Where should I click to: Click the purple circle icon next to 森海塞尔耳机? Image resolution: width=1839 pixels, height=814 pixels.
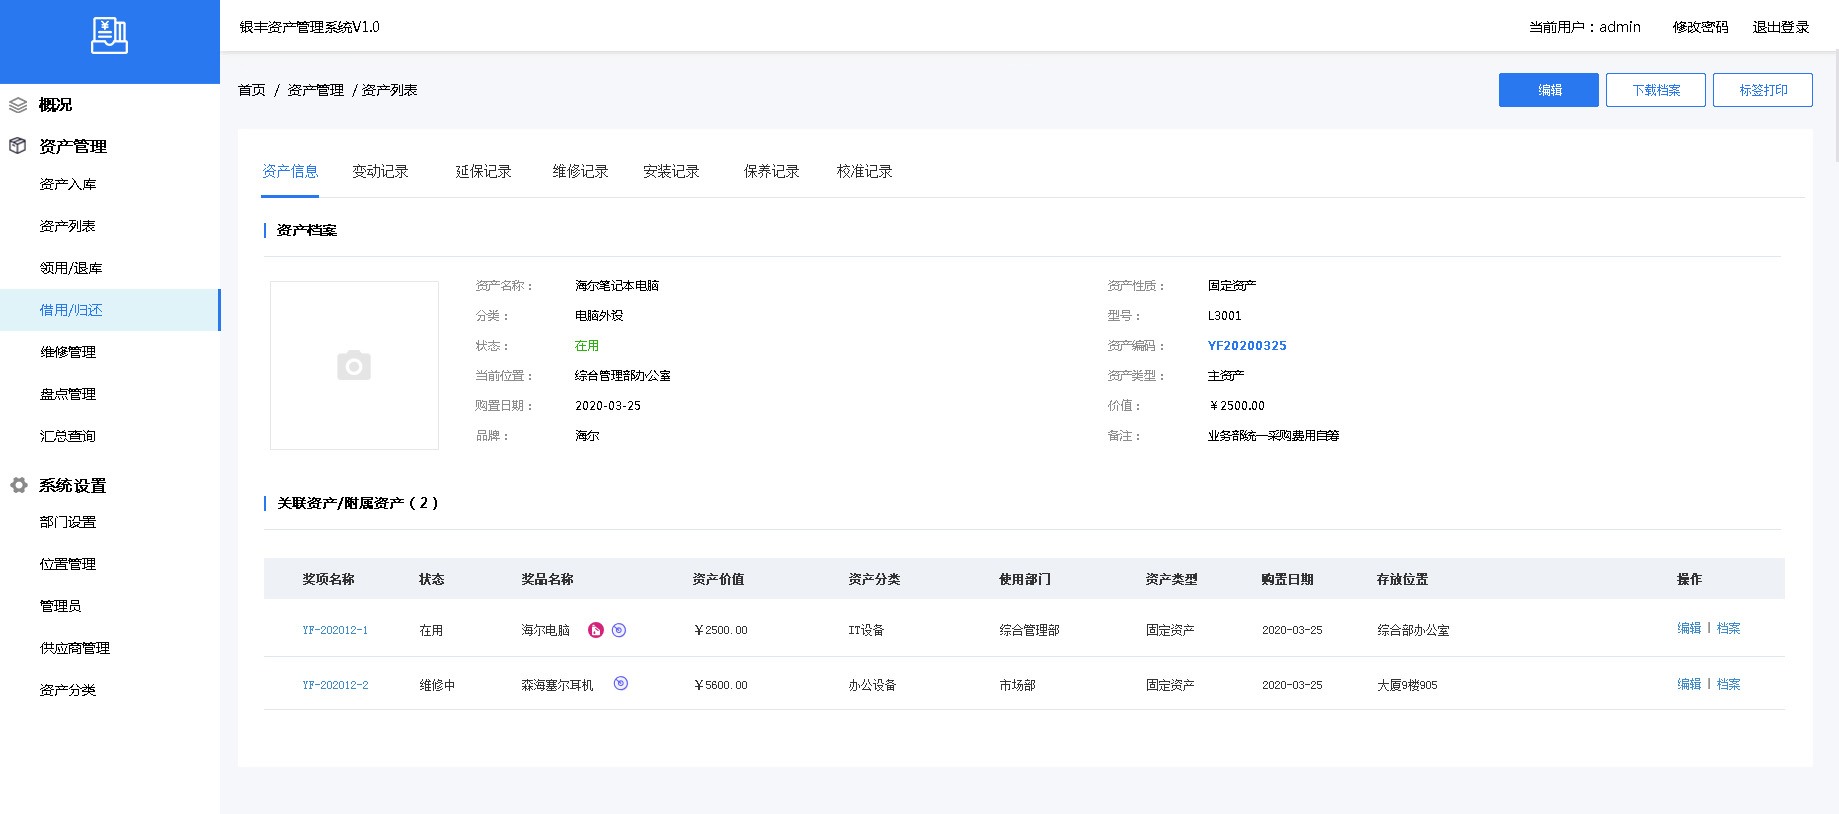click(621, 684)
